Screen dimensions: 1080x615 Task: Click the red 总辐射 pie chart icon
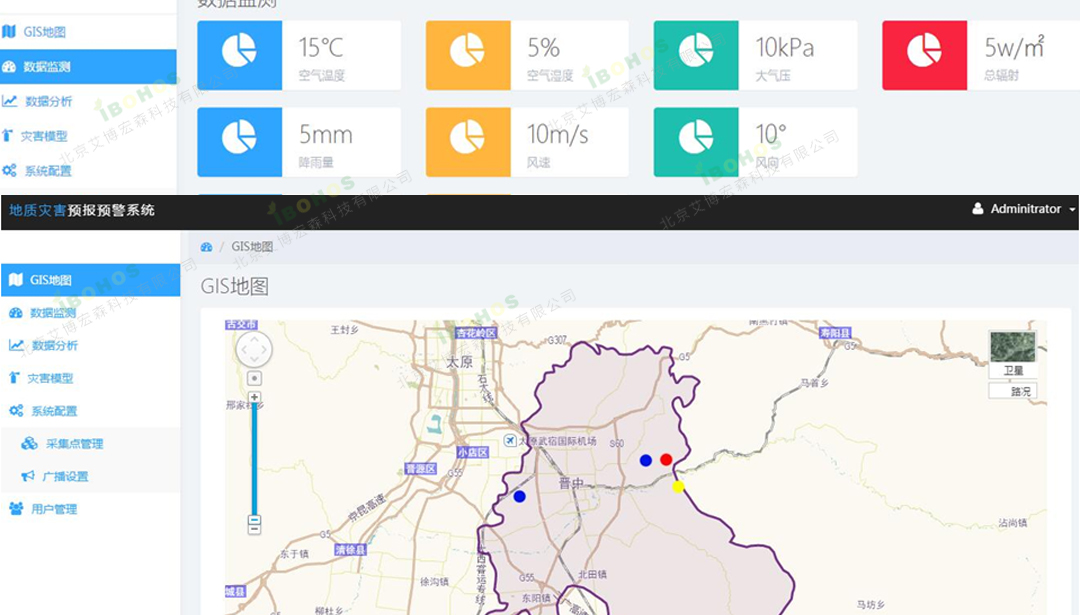pyautogui.click(x=924, y=55)
